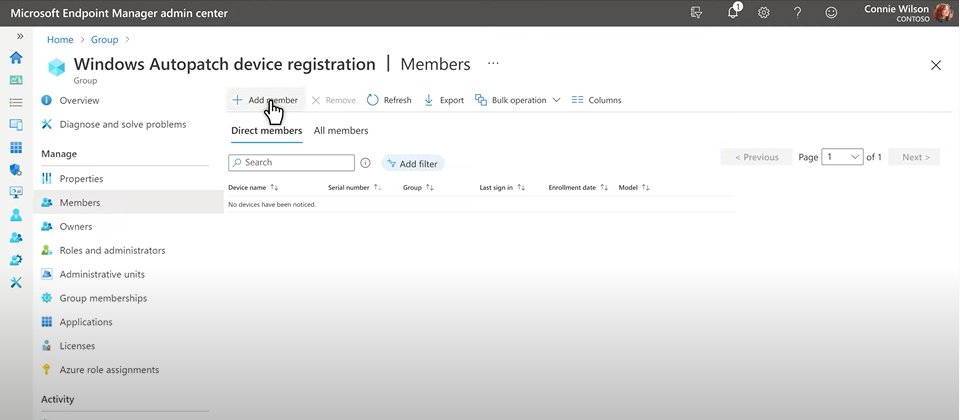Click the Home breadcrumb link
960x420 pixels.
point(60,39)
